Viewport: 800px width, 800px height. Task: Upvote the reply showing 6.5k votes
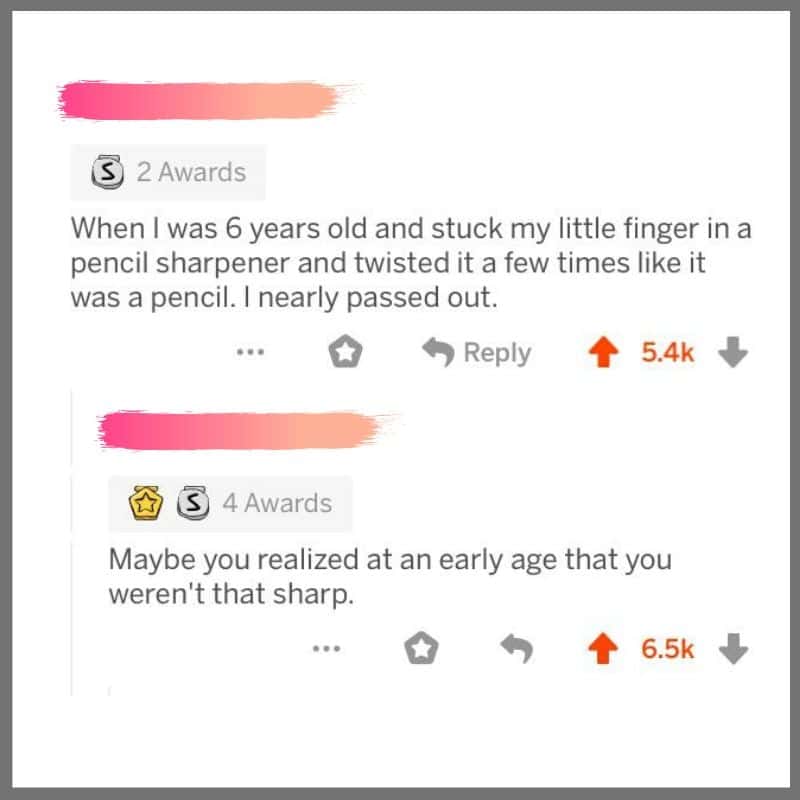click(606, 648)
